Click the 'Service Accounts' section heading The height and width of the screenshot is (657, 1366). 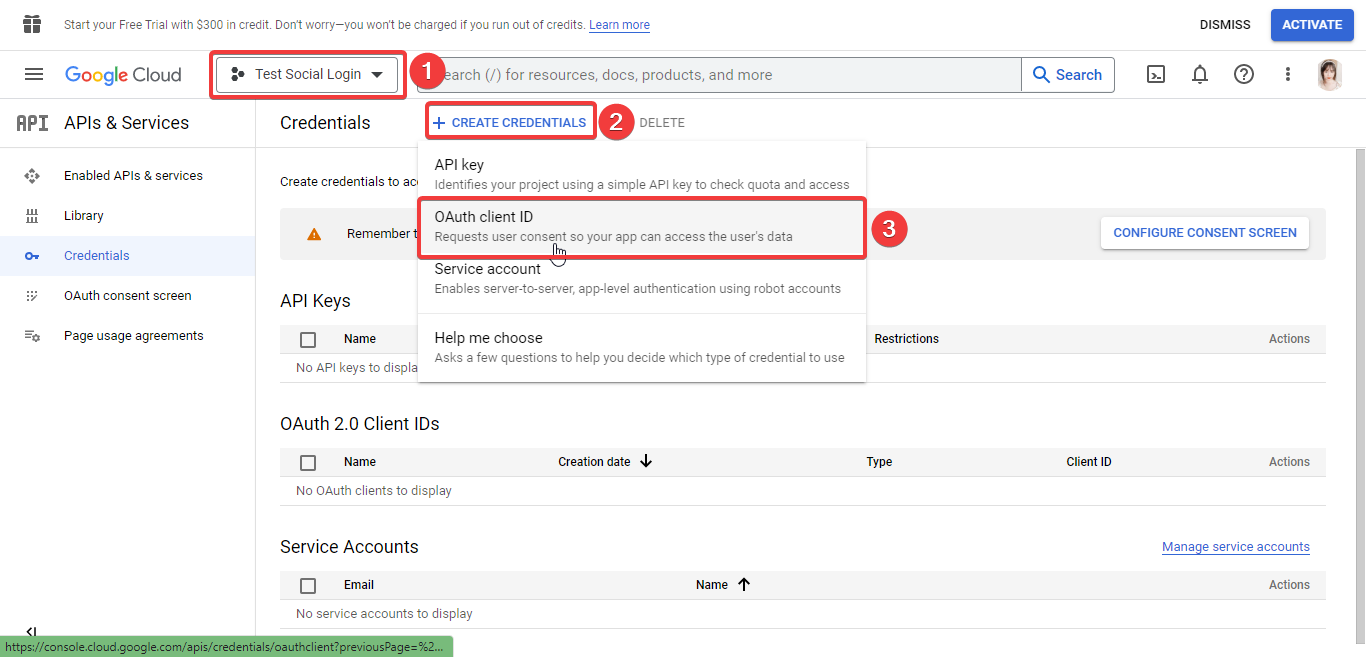[x=349, y=547]
